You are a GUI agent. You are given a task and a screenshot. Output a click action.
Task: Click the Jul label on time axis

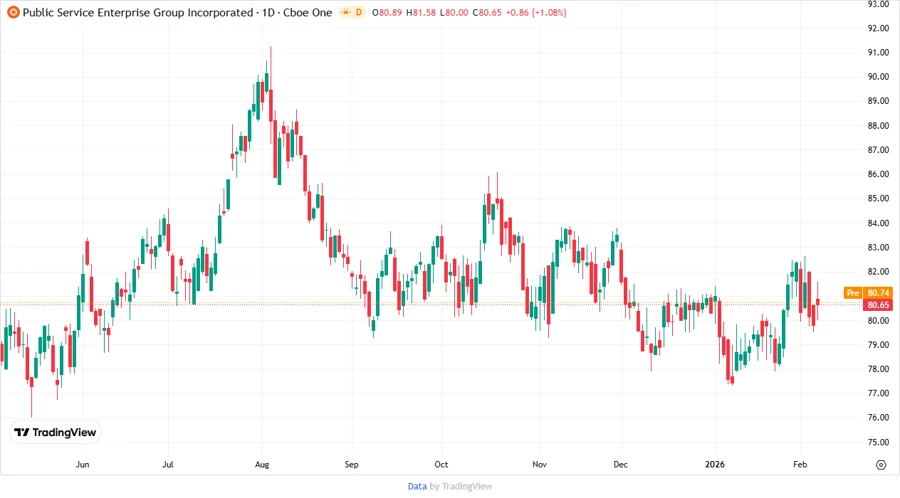click(168, 464)
